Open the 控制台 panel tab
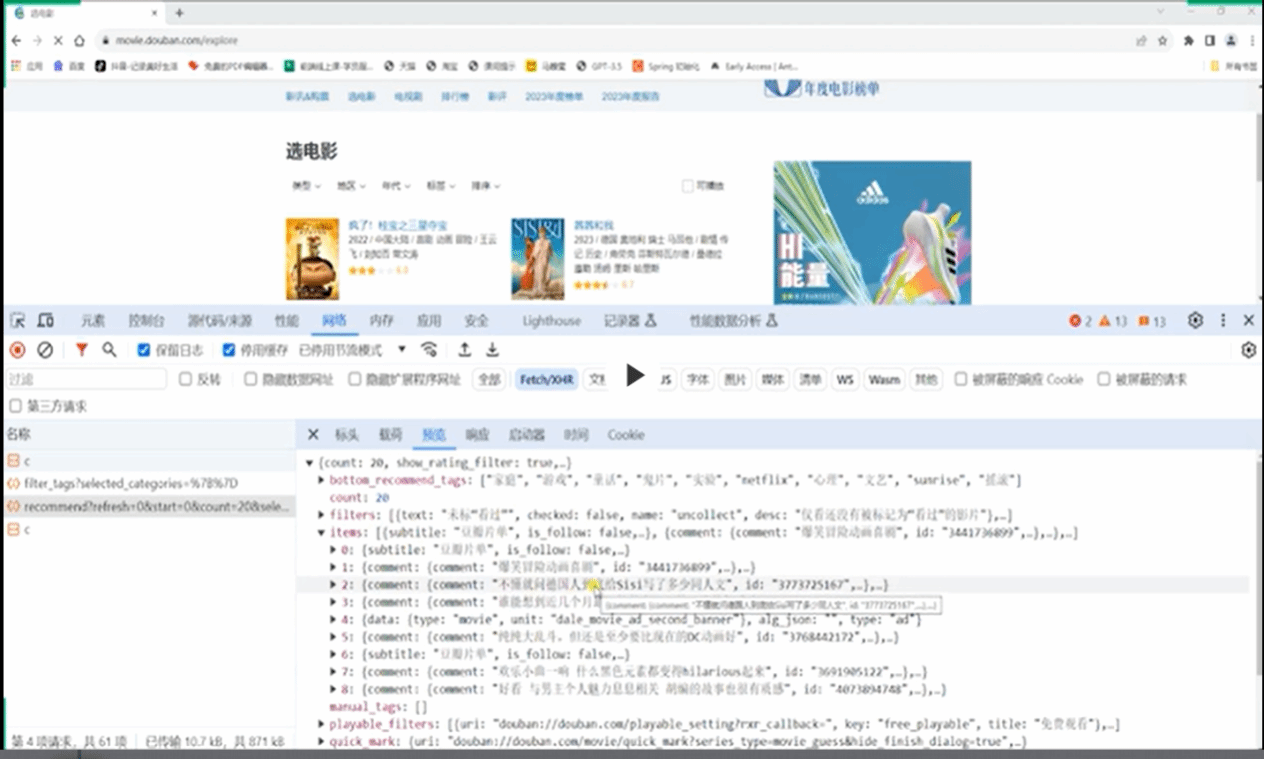The height and width of the screenshot is (759, 1264). point(146,321)
